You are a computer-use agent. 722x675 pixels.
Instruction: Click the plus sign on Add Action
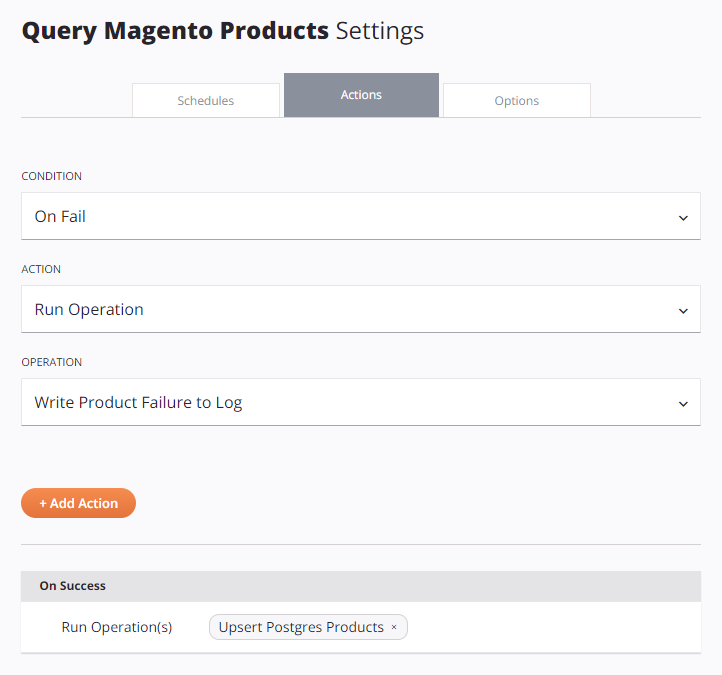click(43, 504)
